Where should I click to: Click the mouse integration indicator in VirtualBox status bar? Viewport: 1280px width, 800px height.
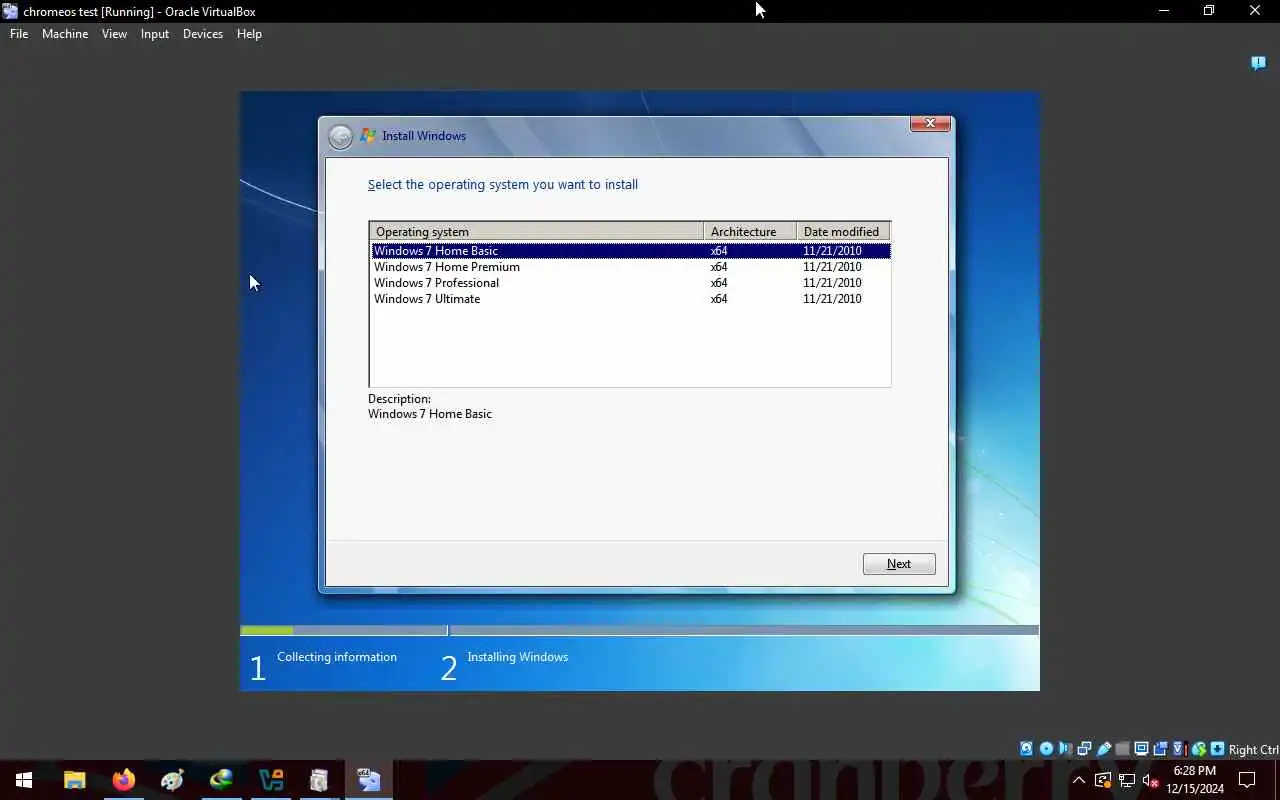pyautogui.click(x=1199, y=749)
